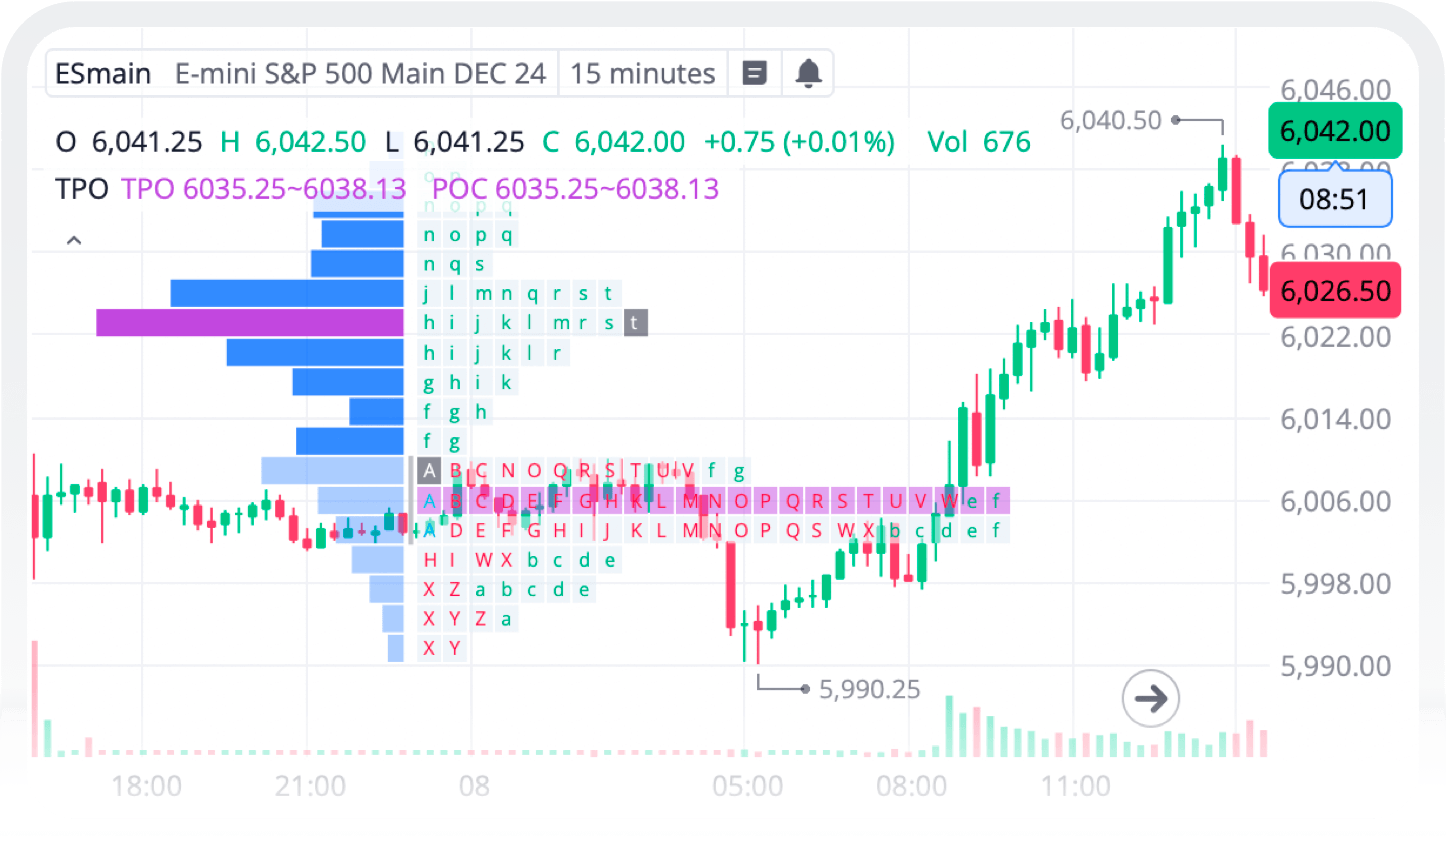The image size is (1446, 846).
Task: Click the bell alert icon
Action: coord(808,73)
